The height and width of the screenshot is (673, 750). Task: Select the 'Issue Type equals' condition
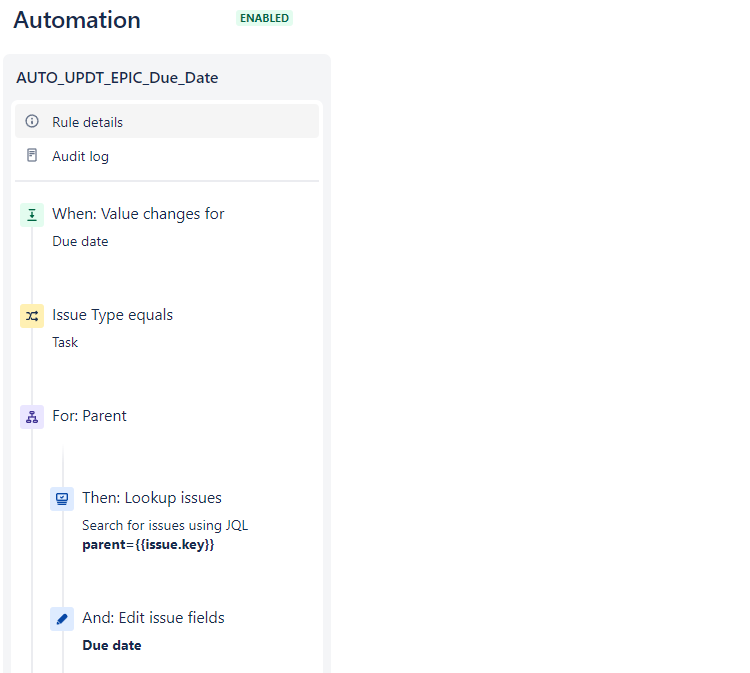pyautogui.click(x=112, y=315)
